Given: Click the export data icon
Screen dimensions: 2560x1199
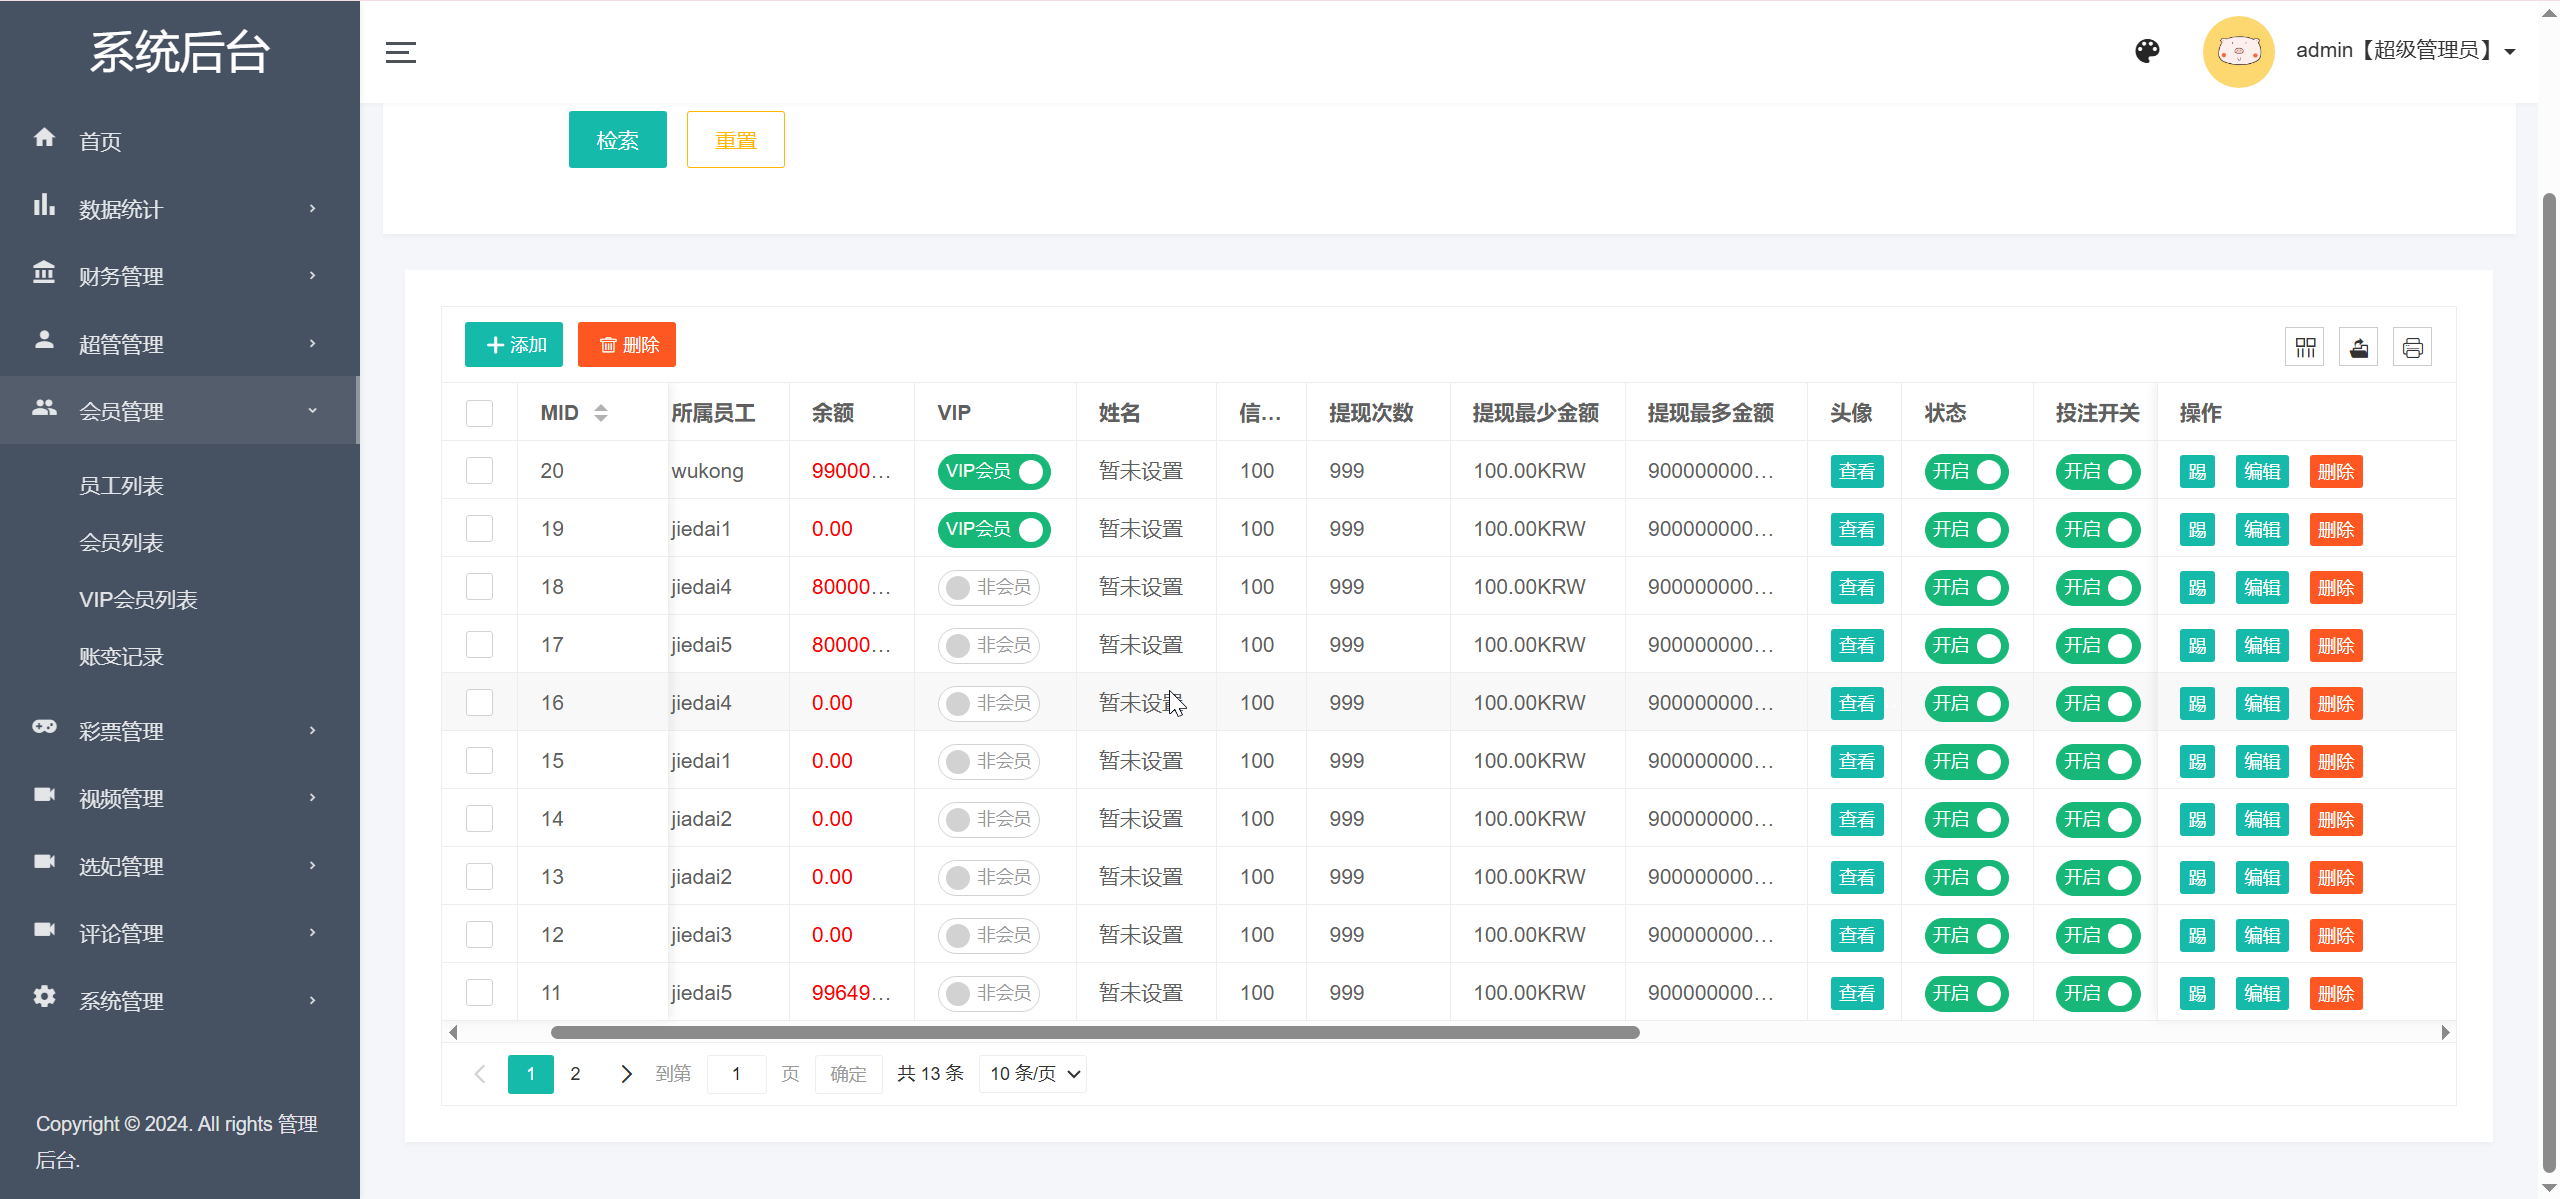Looking at the screenshot, I should (x=2359, y=346).
